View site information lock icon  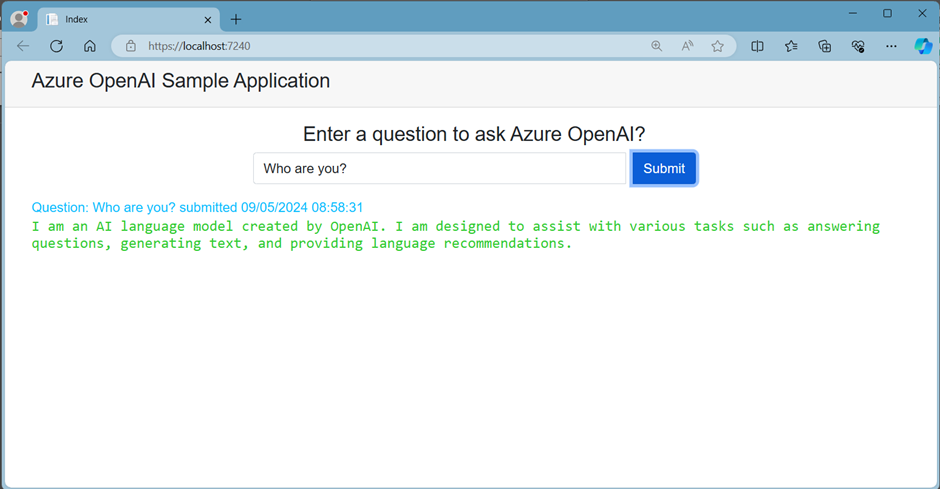click(130, 46)
